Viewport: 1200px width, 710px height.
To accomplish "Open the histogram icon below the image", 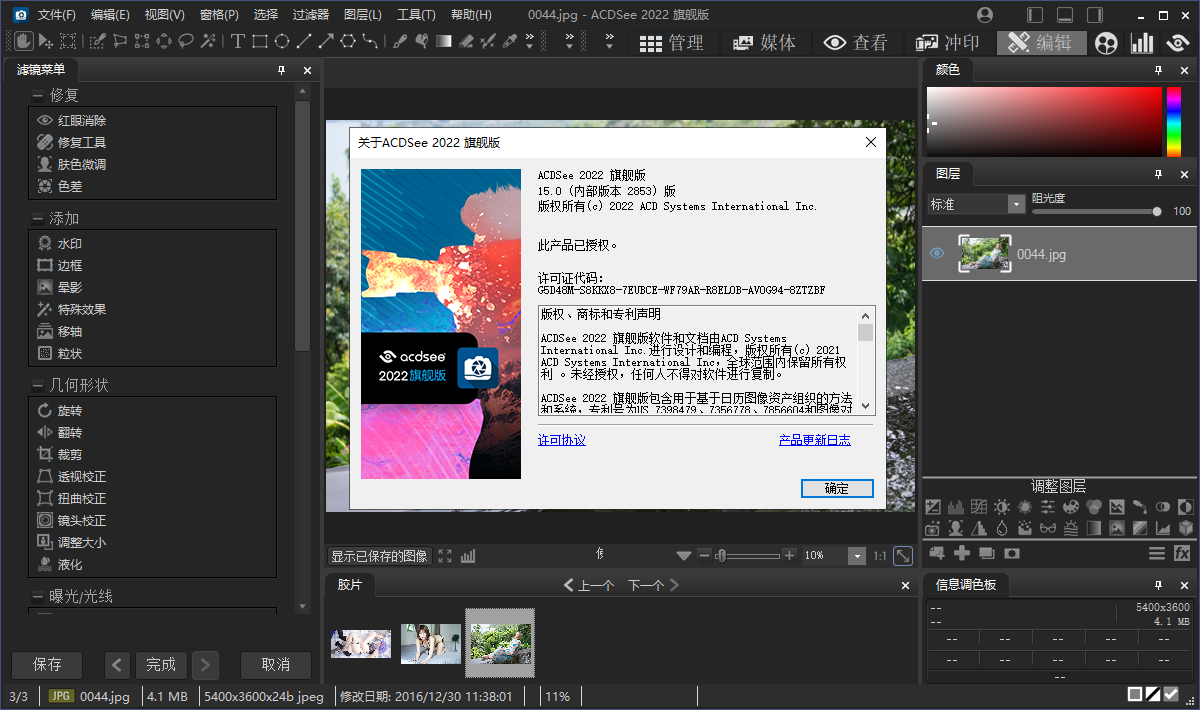I will pyautogui.click(x=468, y=556).
